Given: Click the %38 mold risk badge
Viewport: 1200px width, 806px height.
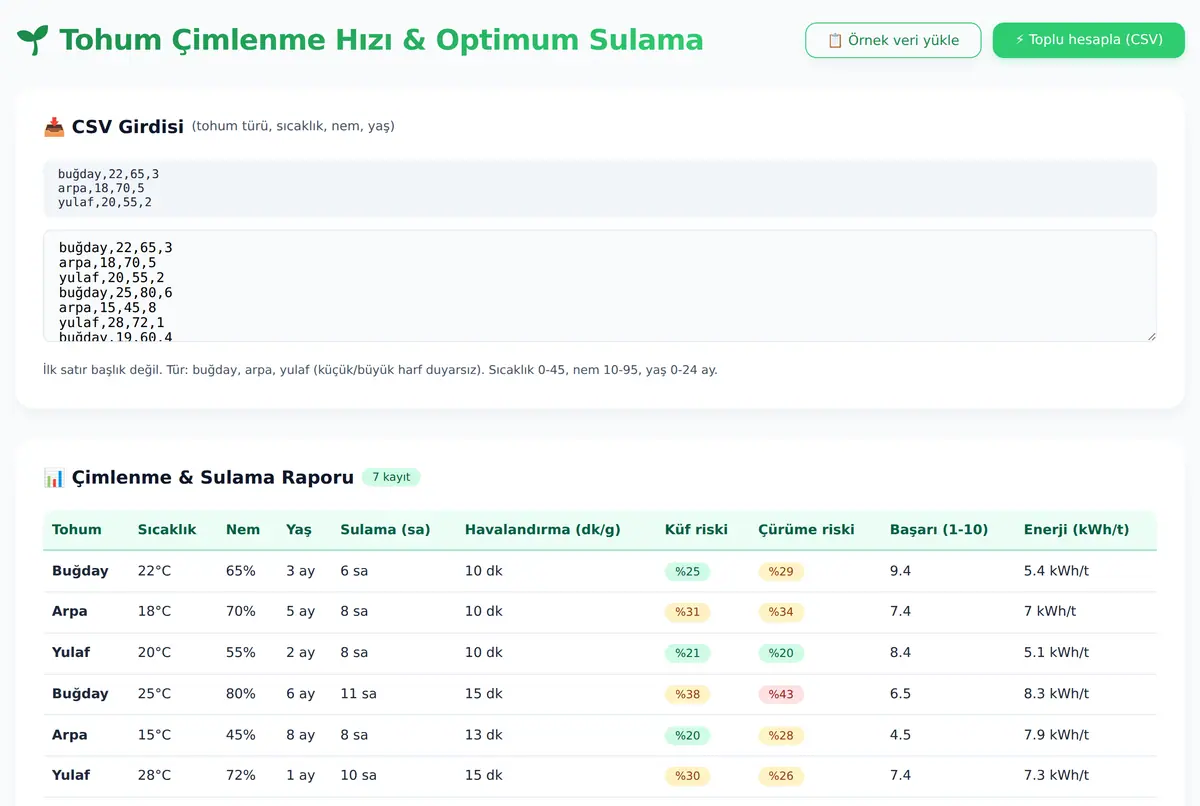Looking at the screenshot, I should [688, 694].
